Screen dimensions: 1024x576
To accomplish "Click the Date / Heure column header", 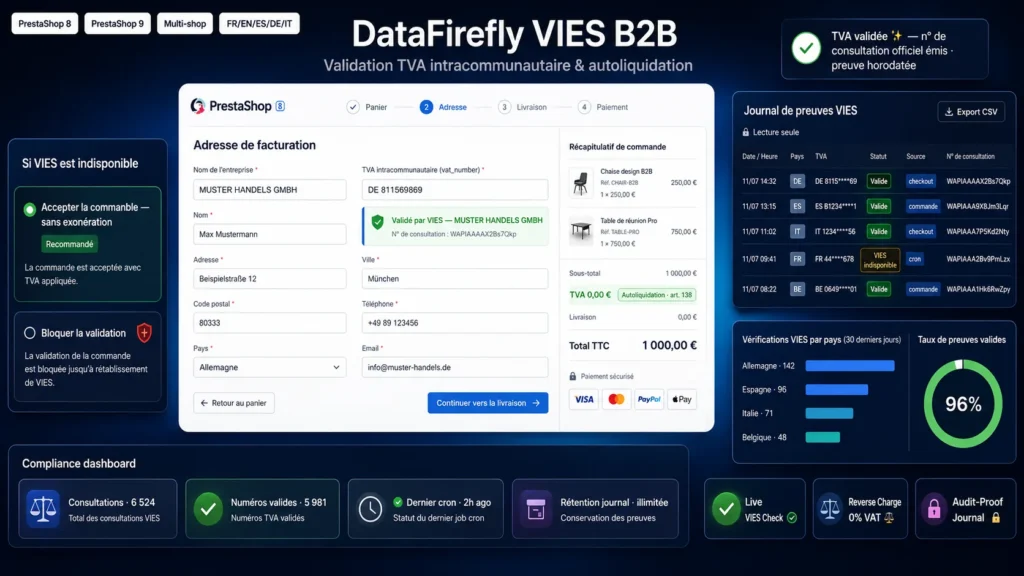I will (760, 156).
